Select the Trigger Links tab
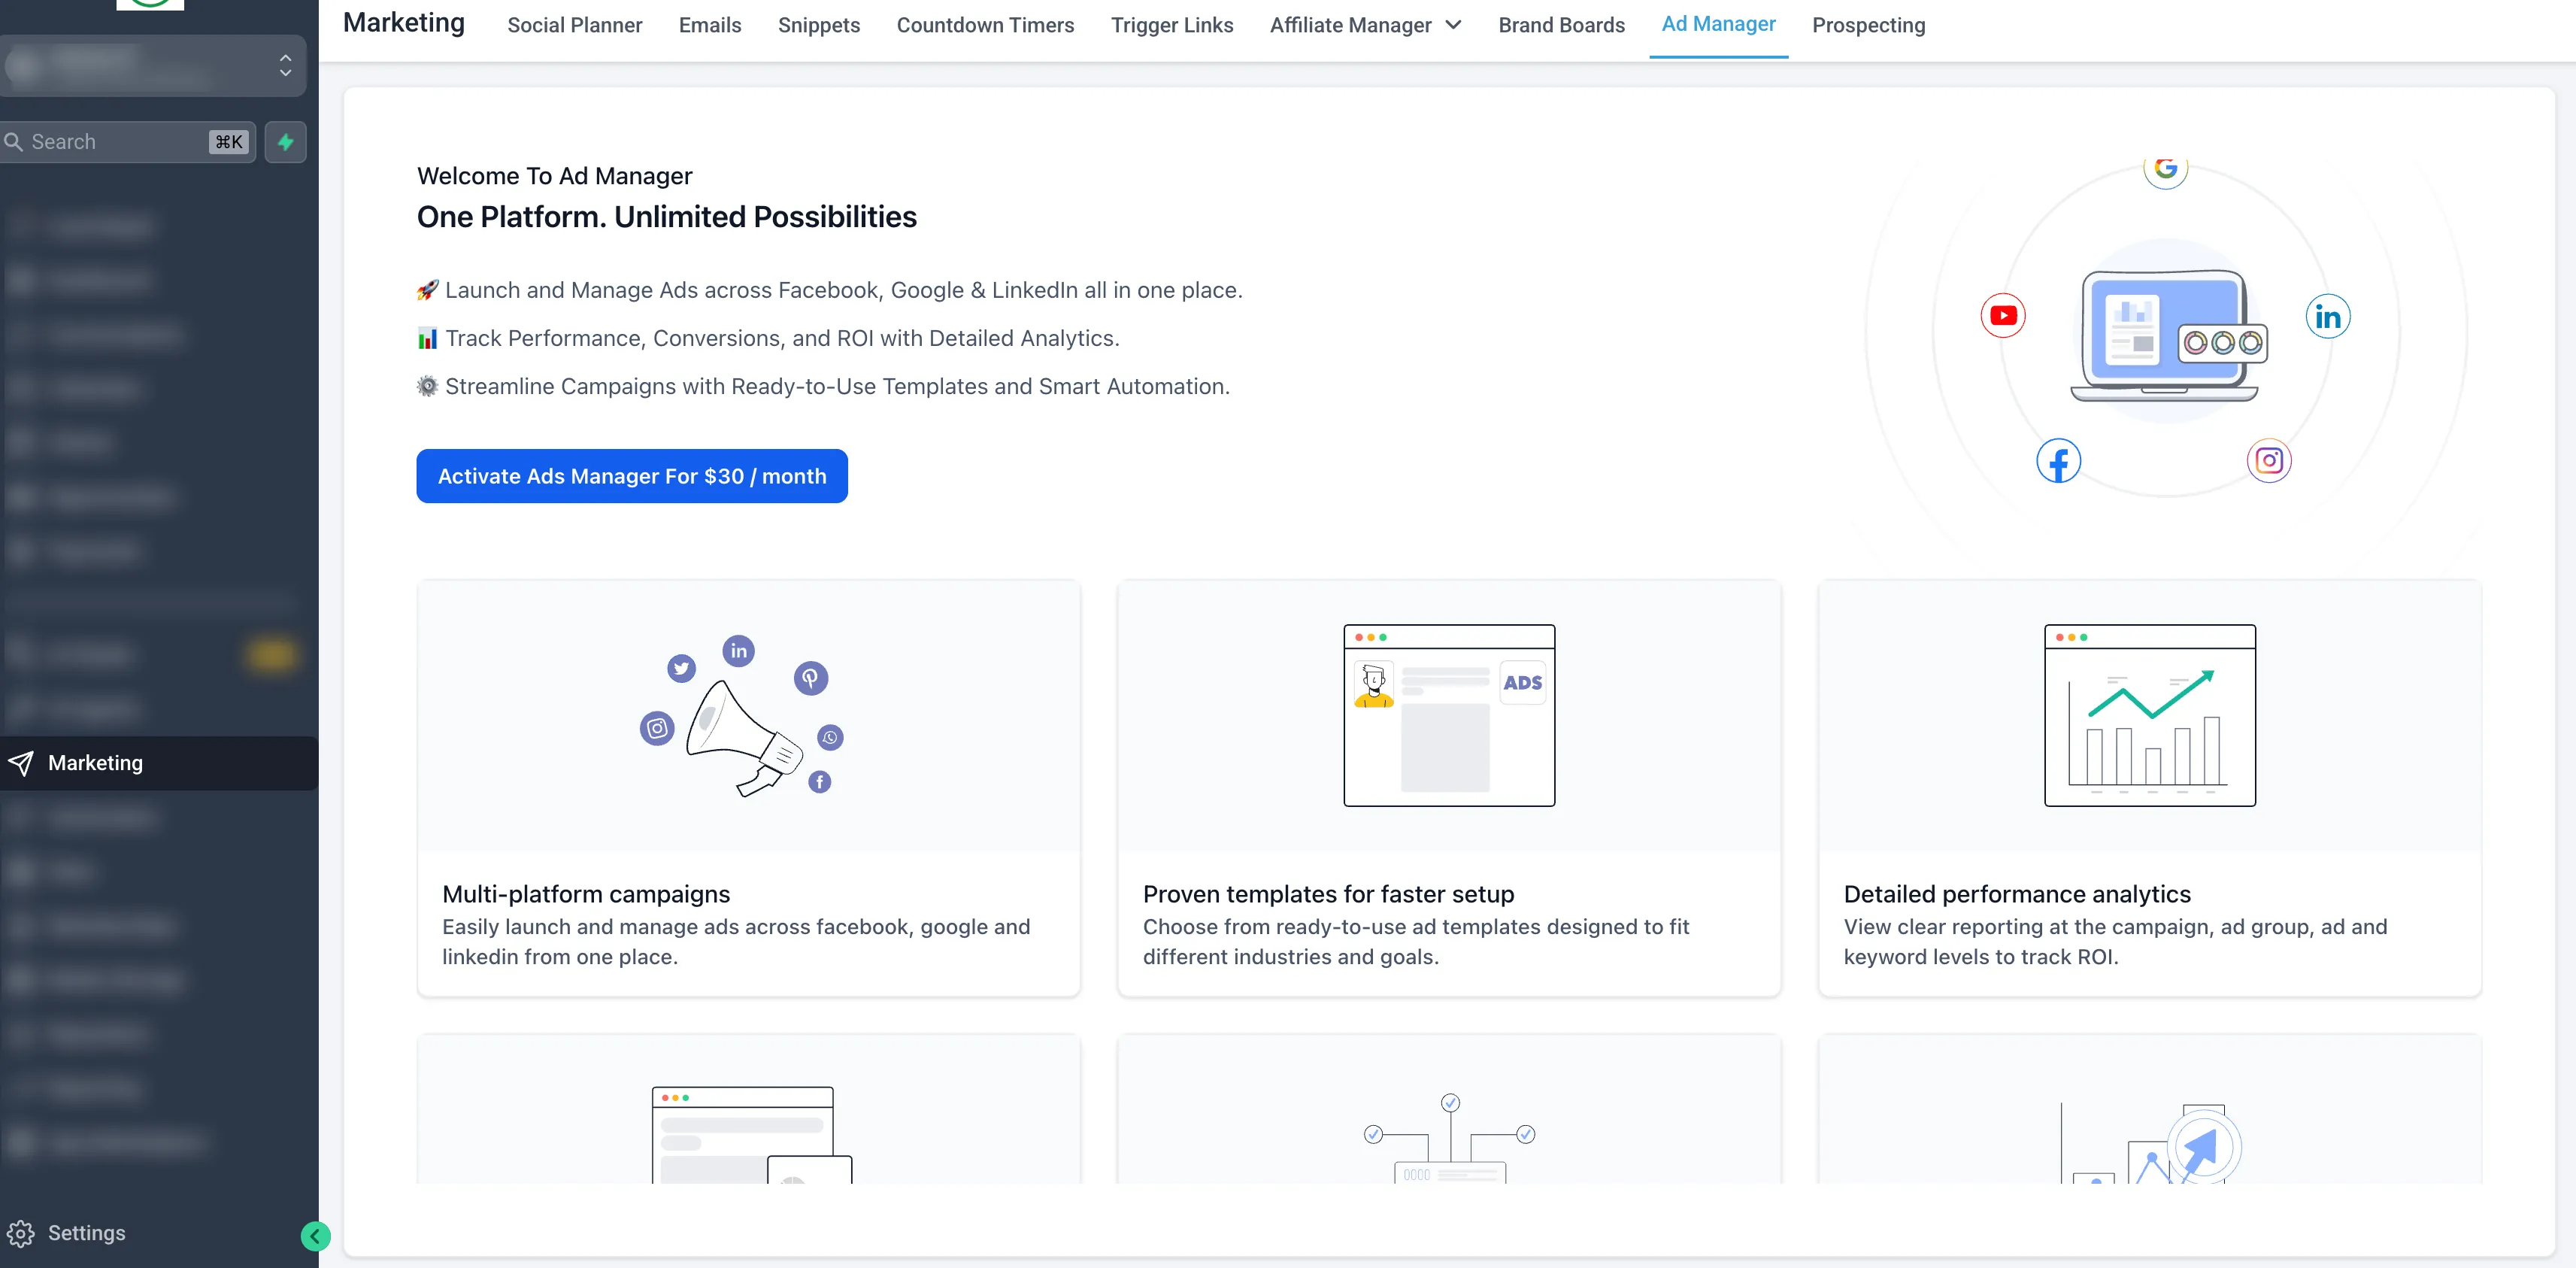 click(1171, 25)
